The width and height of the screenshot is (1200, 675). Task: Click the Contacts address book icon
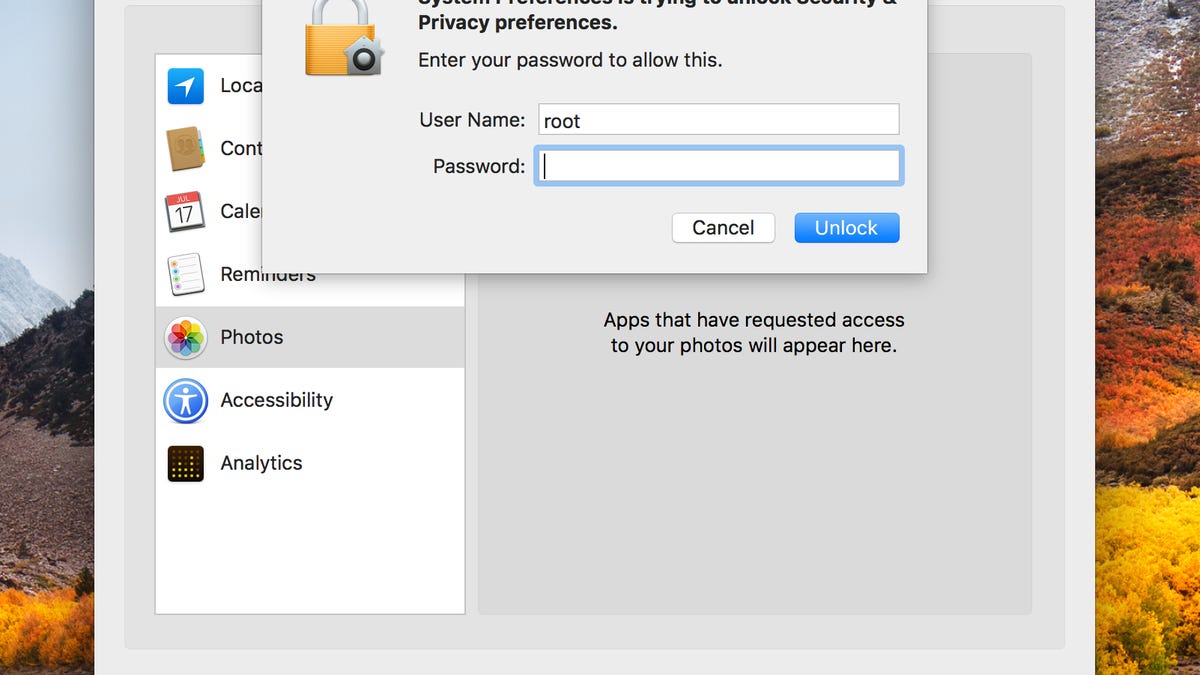[x=185, y=149]
